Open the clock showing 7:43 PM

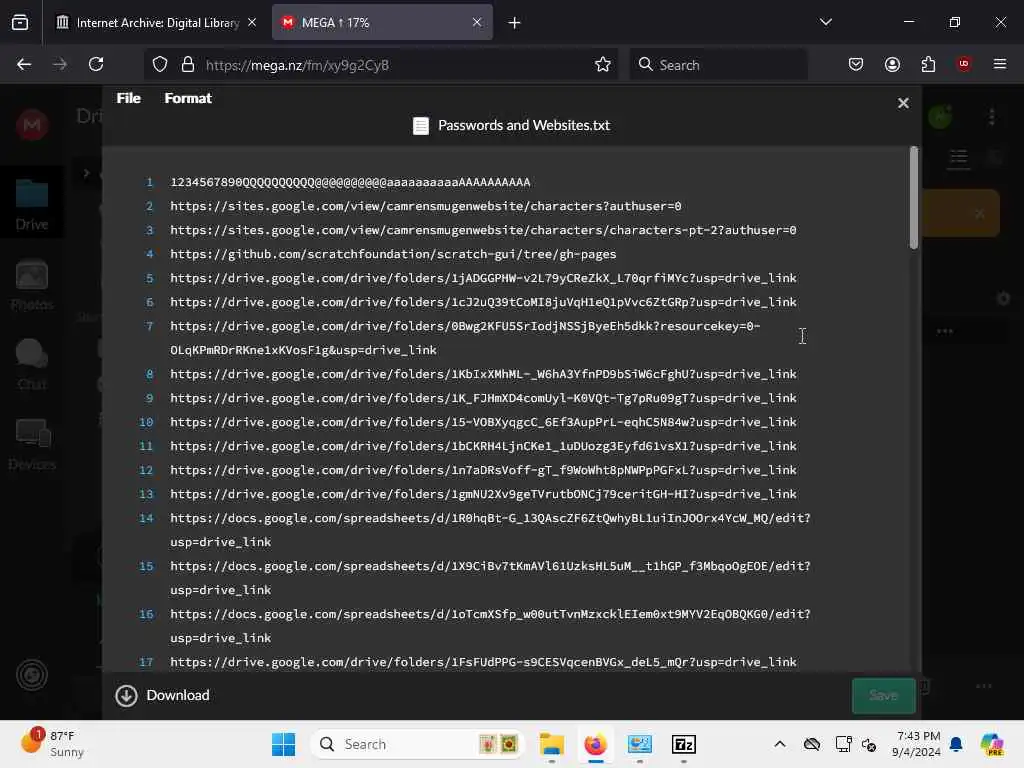point(918,744)
